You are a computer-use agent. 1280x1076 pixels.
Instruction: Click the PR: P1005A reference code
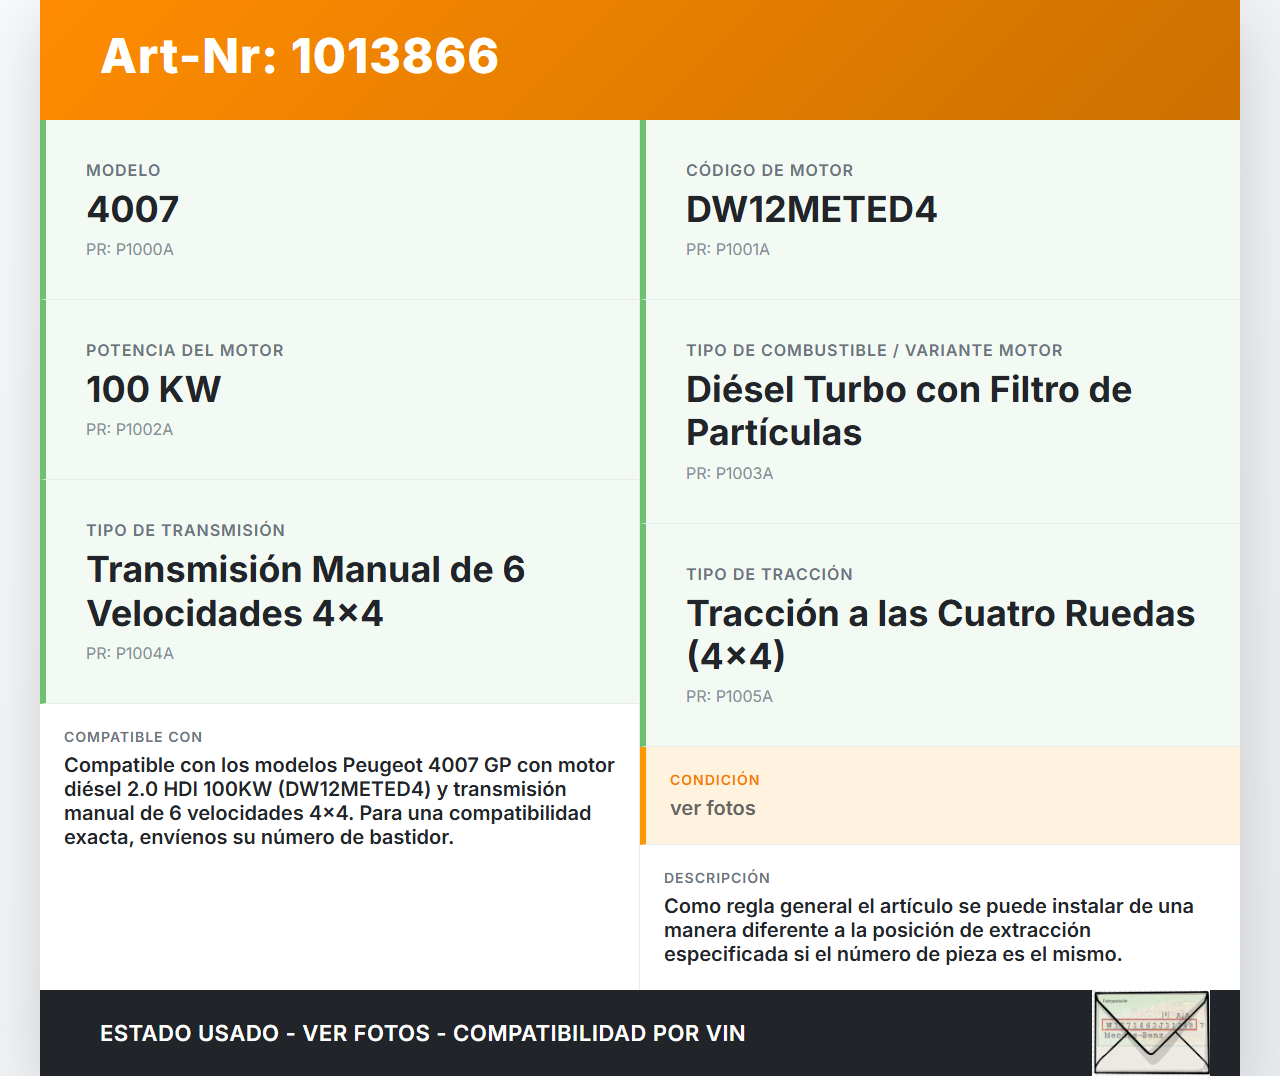729,697
